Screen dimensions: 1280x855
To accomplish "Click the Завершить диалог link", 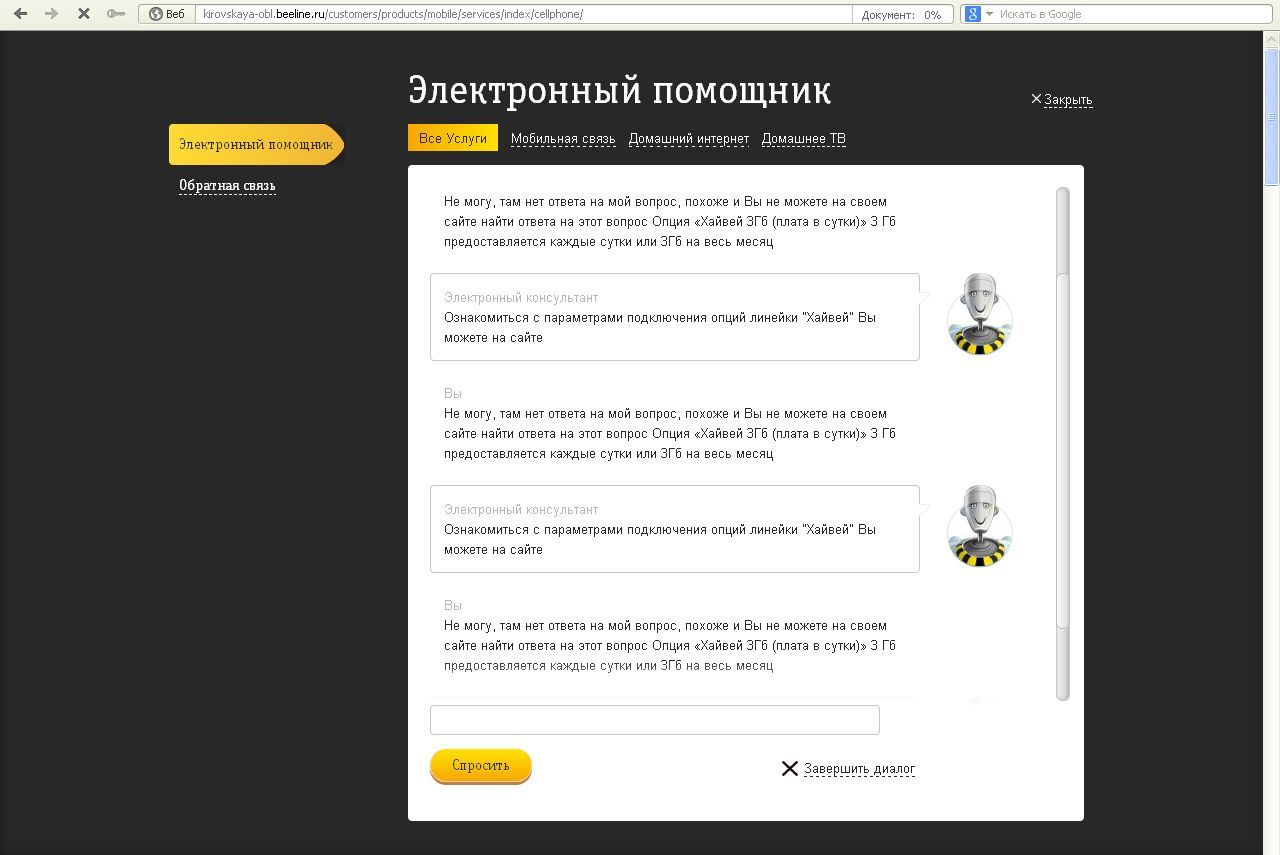I will (x=858, y=768).
